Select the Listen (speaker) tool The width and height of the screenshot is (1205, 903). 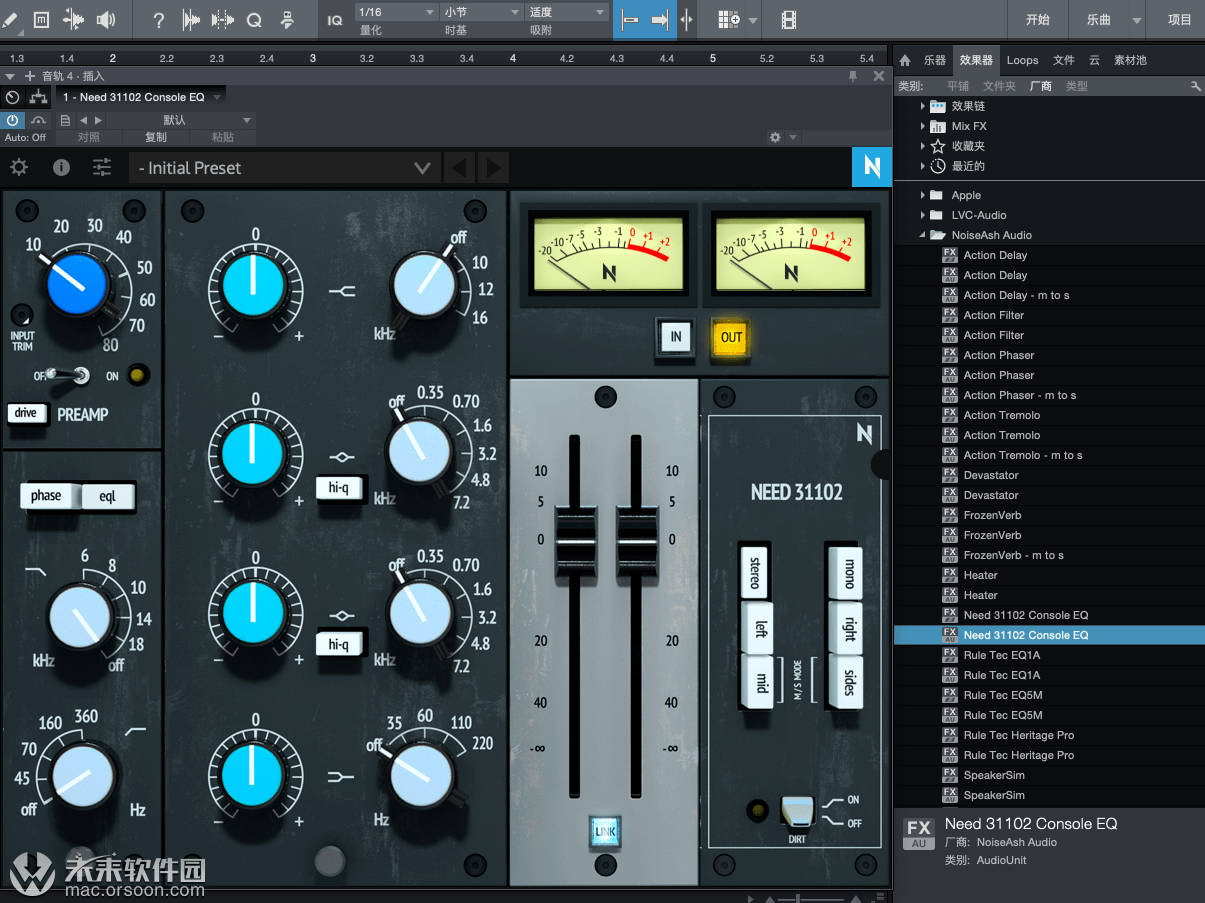[106, 19]
